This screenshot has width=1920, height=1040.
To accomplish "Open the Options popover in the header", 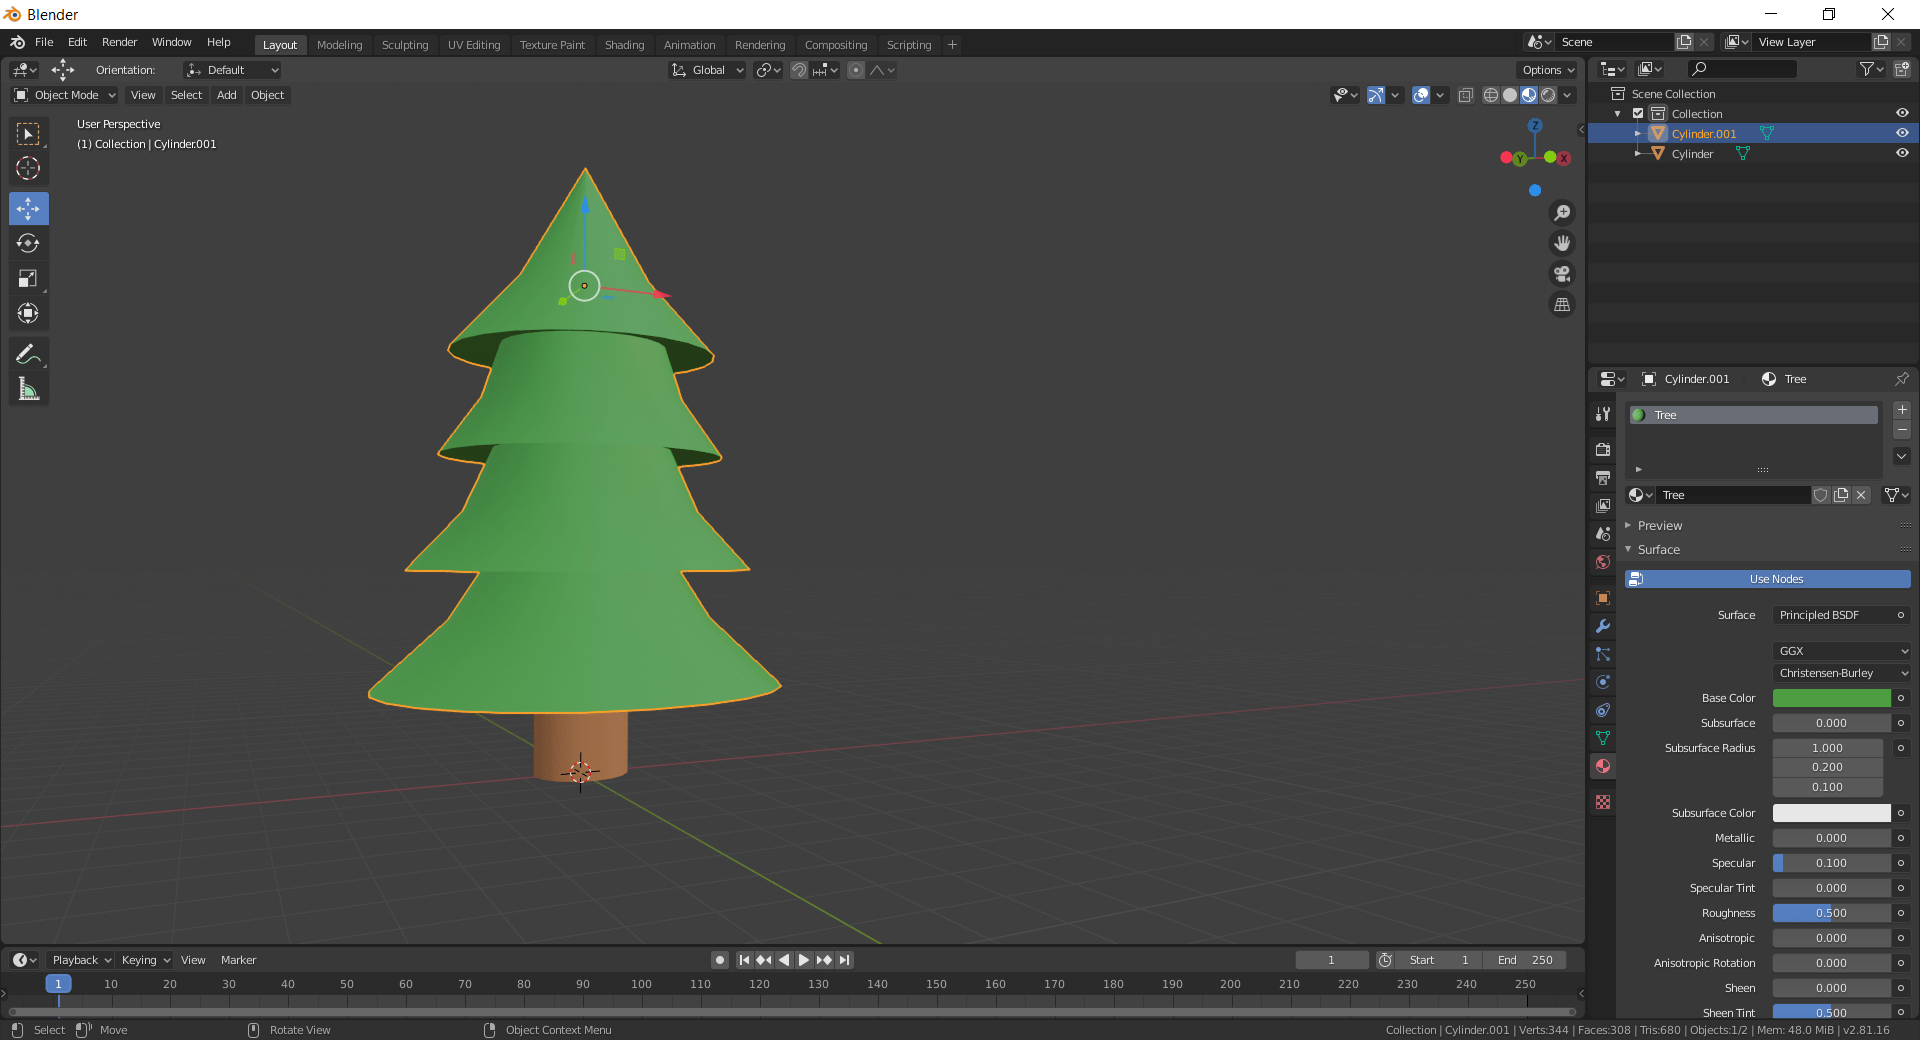I will 1546,70.
